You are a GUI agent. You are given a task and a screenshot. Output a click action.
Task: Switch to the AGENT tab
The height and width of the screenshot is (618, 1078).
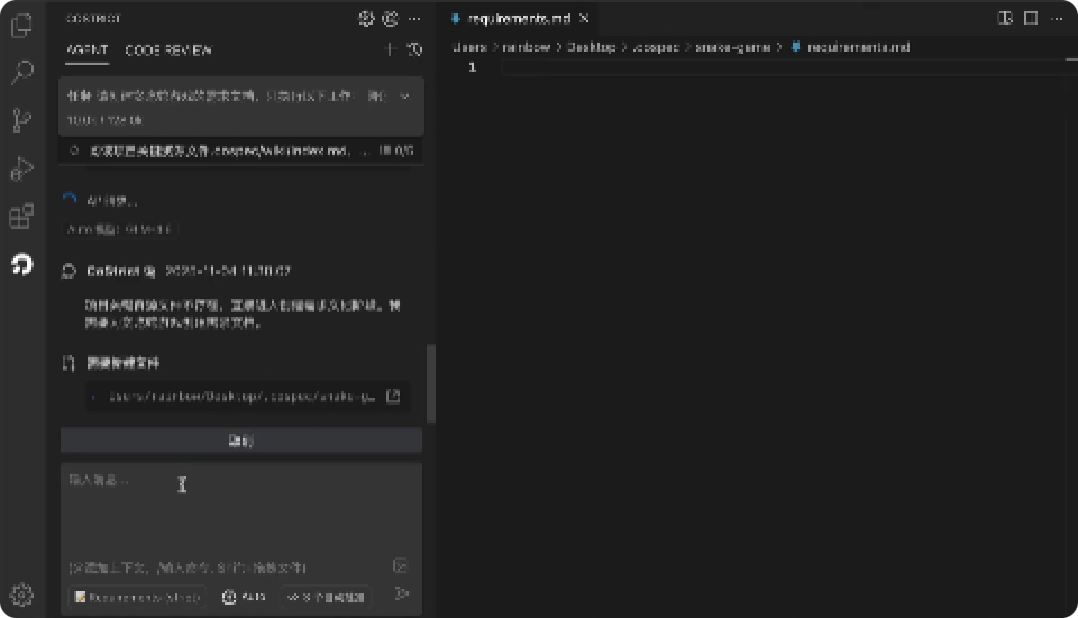click(x=87, y=50)
